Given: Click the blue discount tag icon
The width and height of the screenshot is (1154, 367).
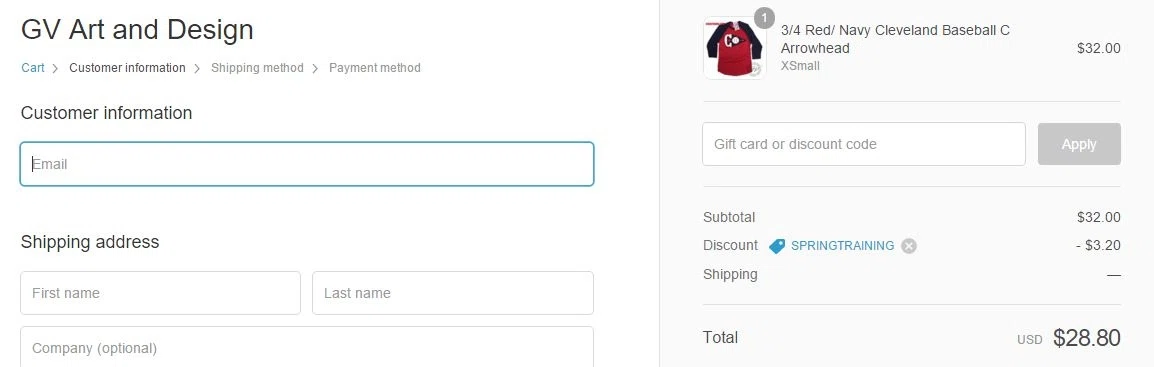Looking at the screenshot, I should [776, 246].
